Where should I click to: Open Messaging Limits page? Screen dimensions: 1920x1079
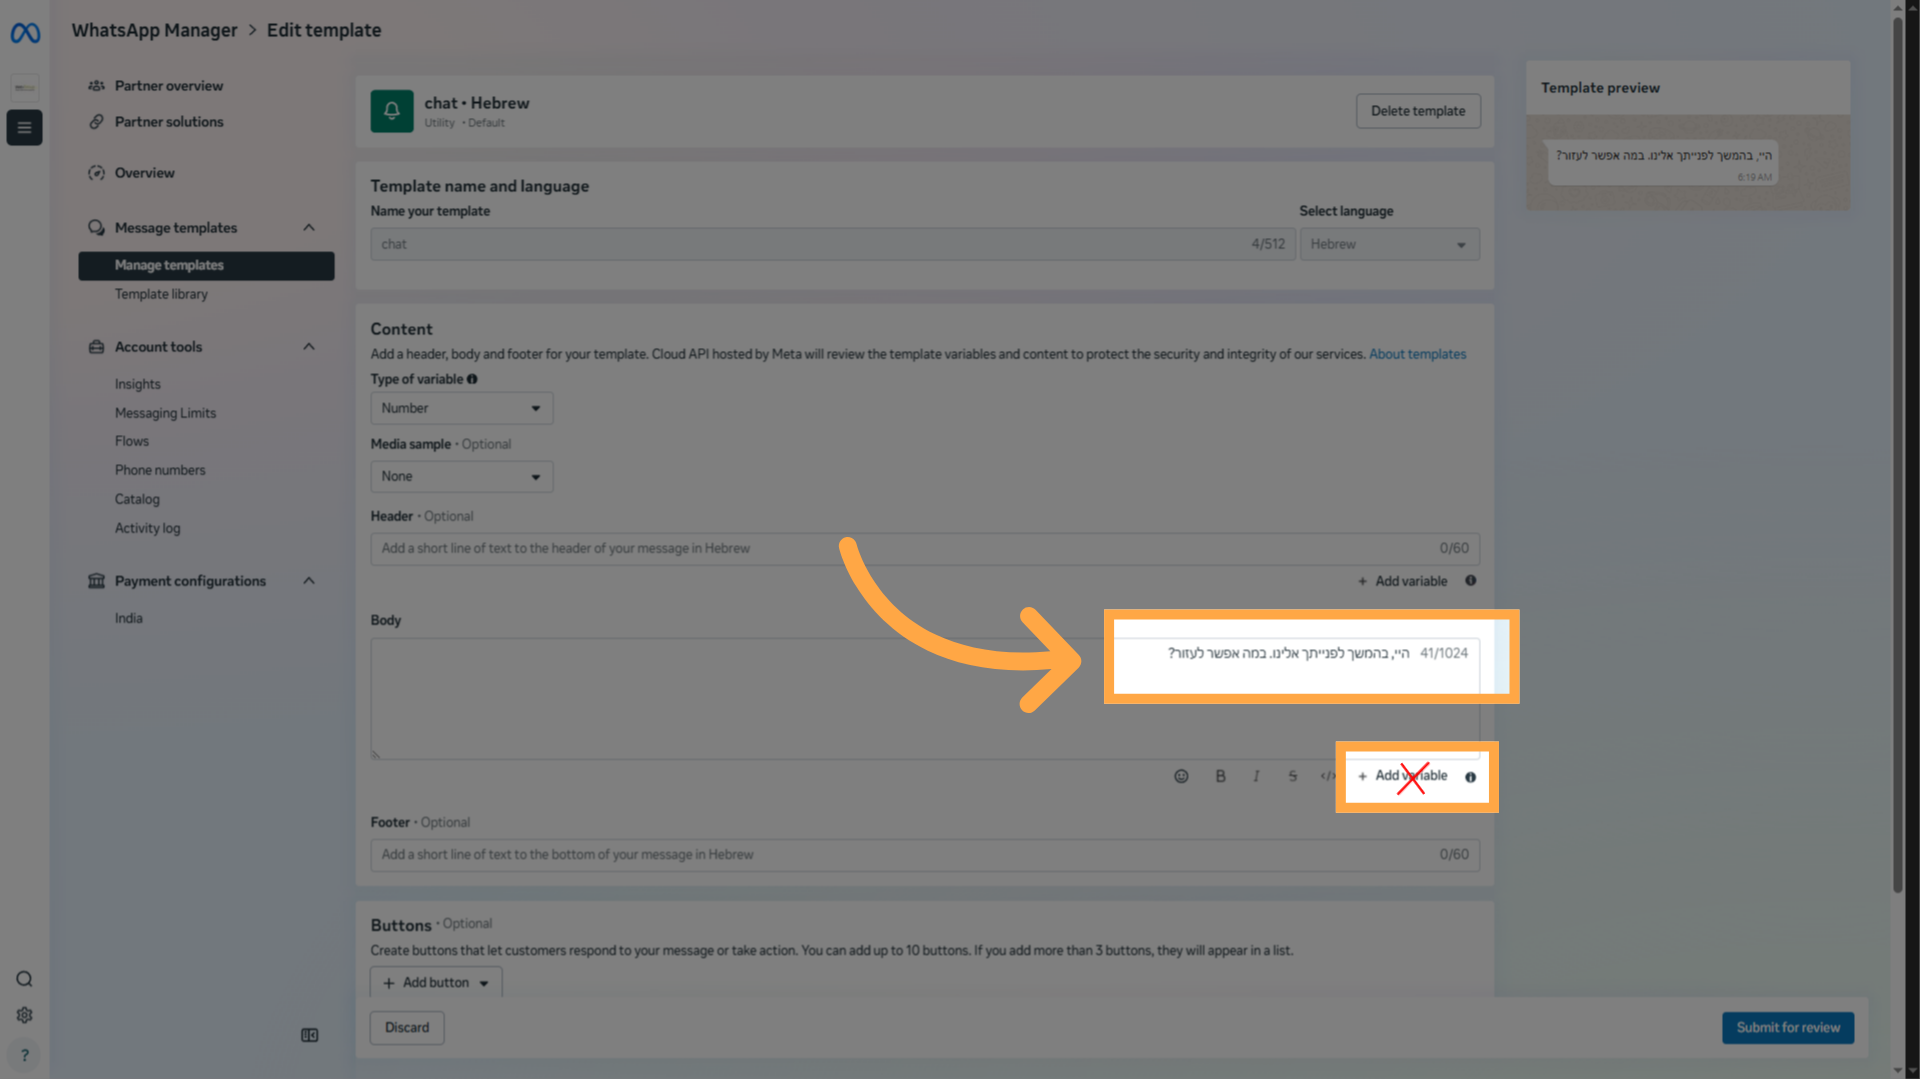point(165,413)
